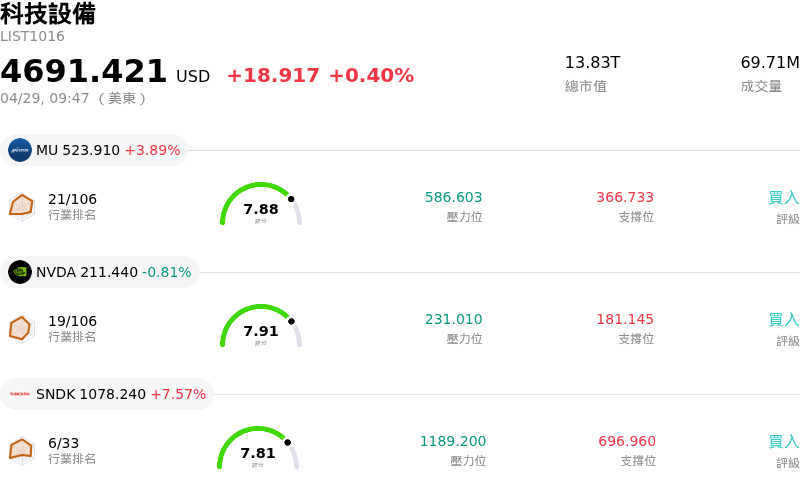This screenshot has height=488, width=800.
Task: Open the NVDA industry rank radar icon
Action: tap(21, 328)
